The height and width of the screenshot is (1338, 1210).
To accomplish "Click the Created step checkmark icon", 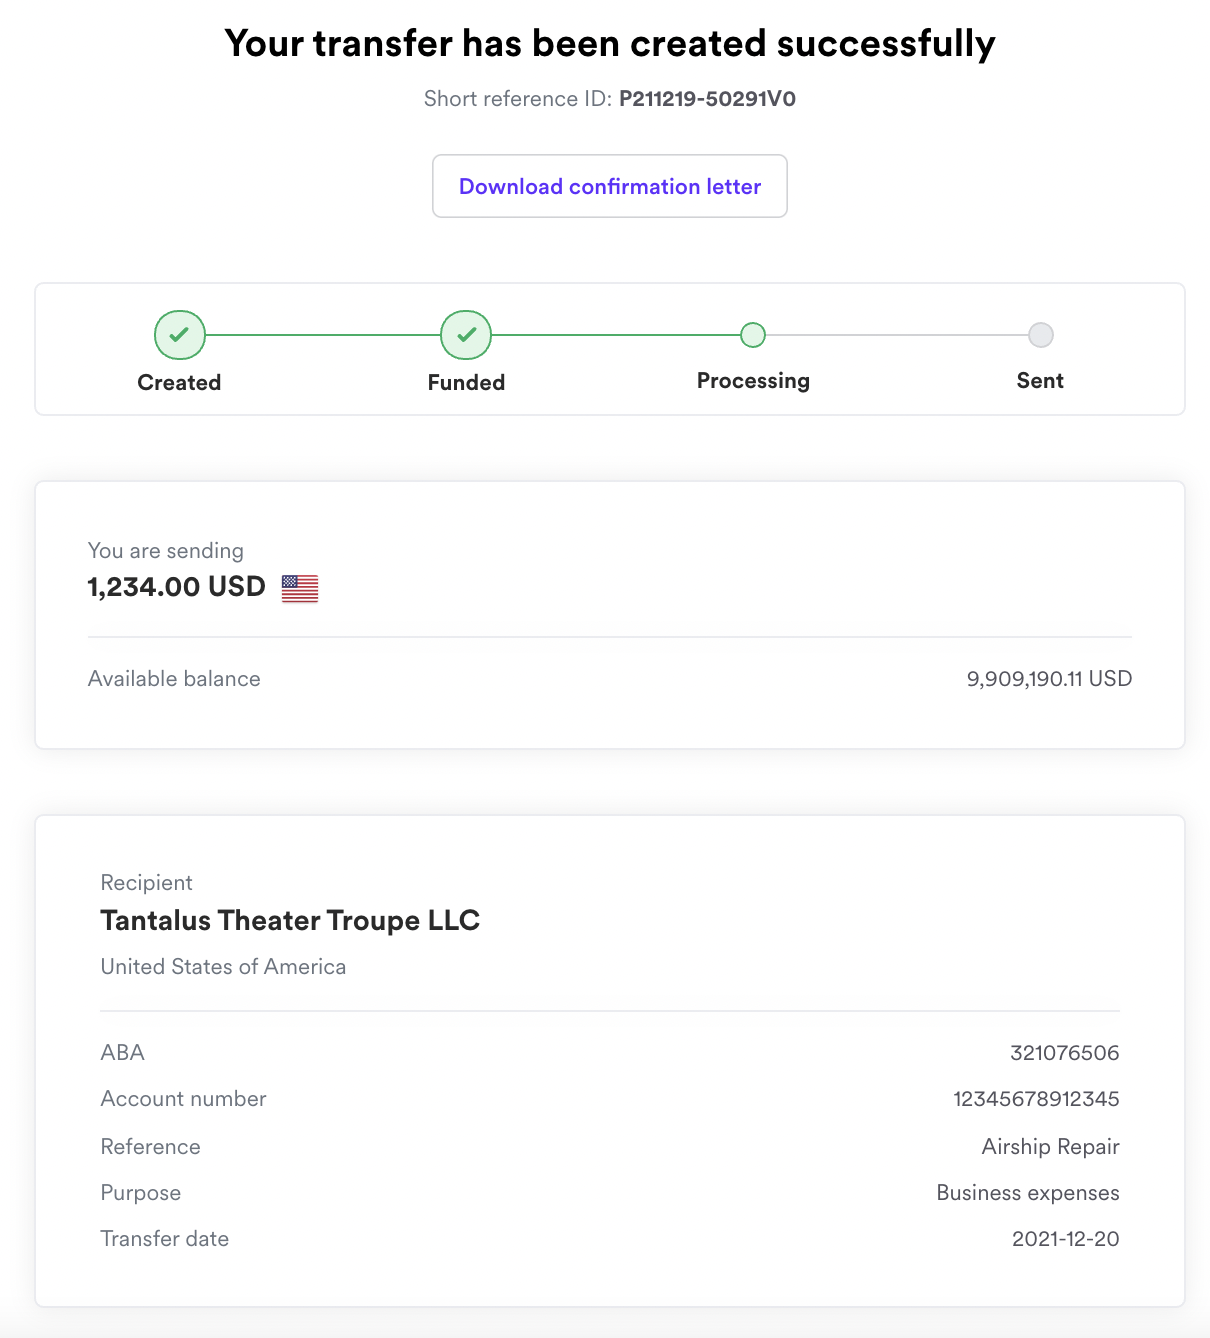I will coord(180,335).
